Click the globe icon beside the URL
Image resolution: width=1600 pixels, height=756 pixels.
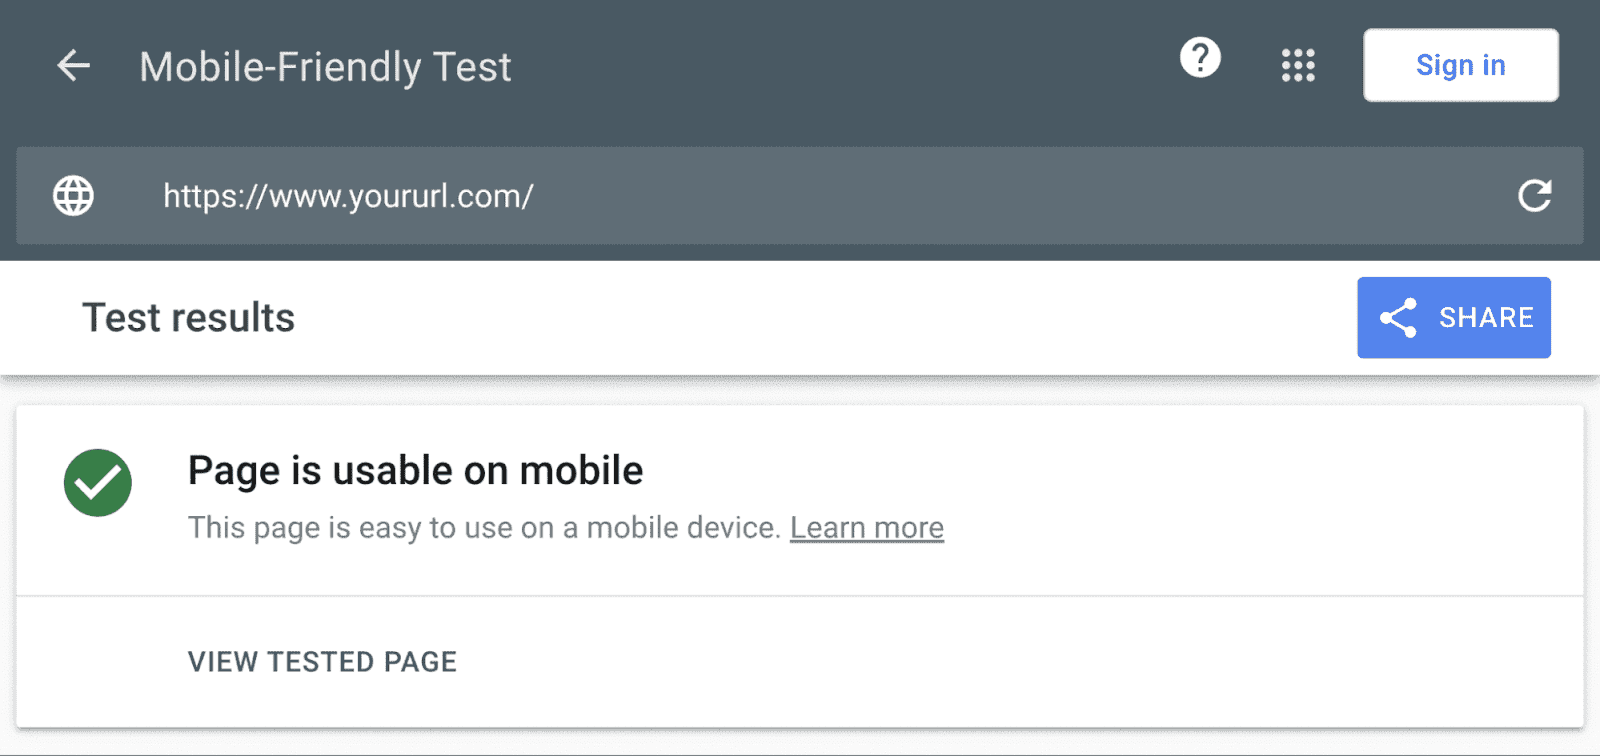[x=73, y=195]
